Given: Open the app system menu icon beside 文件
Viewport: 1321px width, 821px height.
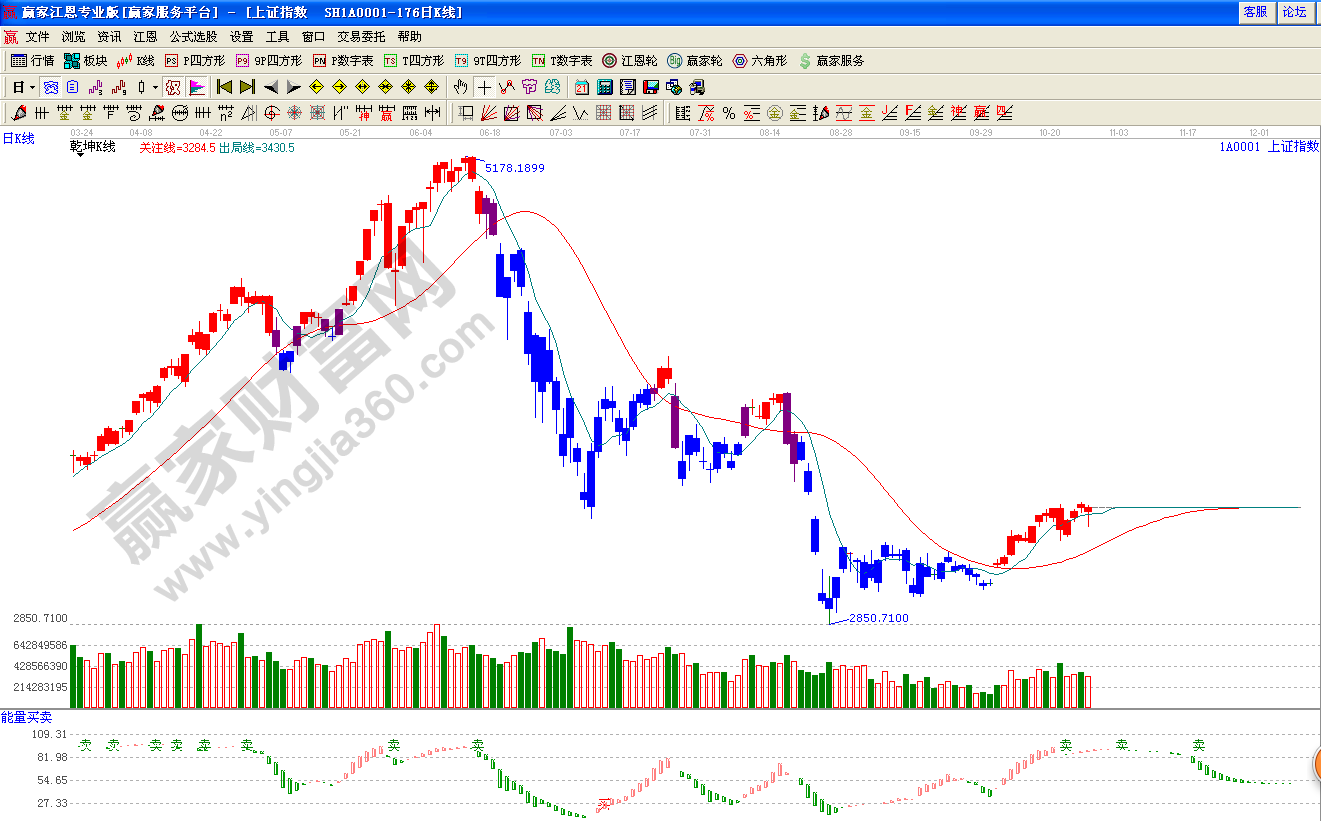Looking at the screenshot, I should click(11, 37).
